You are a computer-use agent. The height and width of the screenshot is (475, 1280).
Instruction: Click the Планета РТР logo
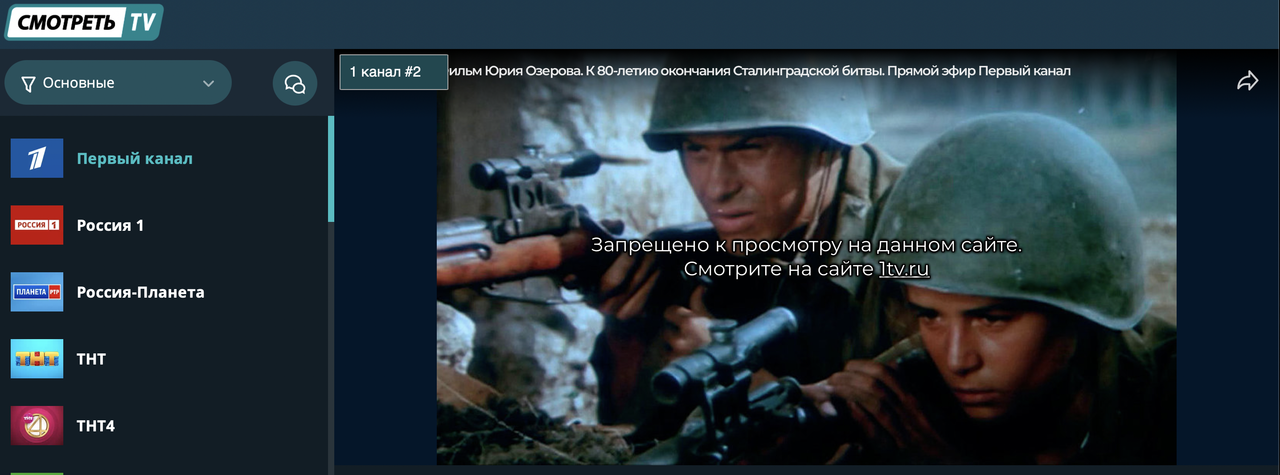tap(37, 292)
